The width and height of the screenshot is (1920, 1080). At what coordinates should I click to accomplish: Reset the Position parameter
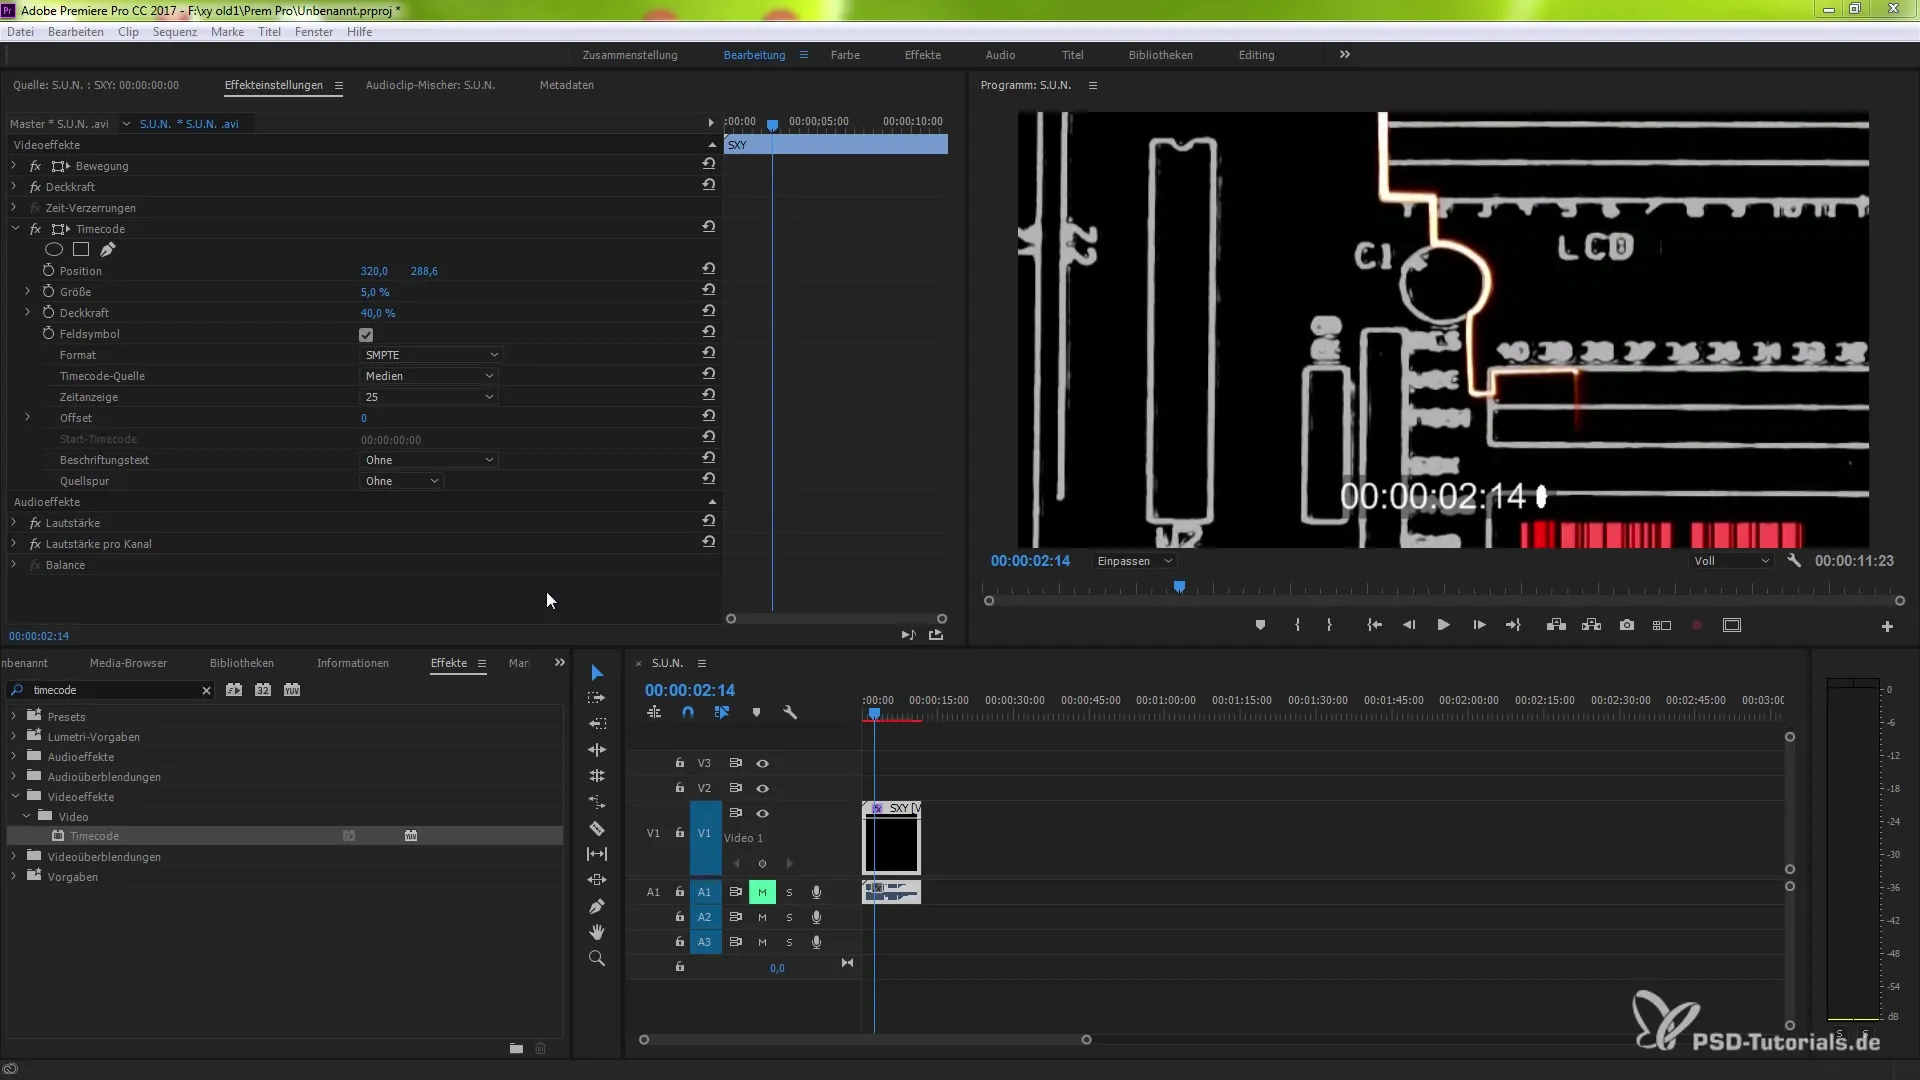click(708, 269)
